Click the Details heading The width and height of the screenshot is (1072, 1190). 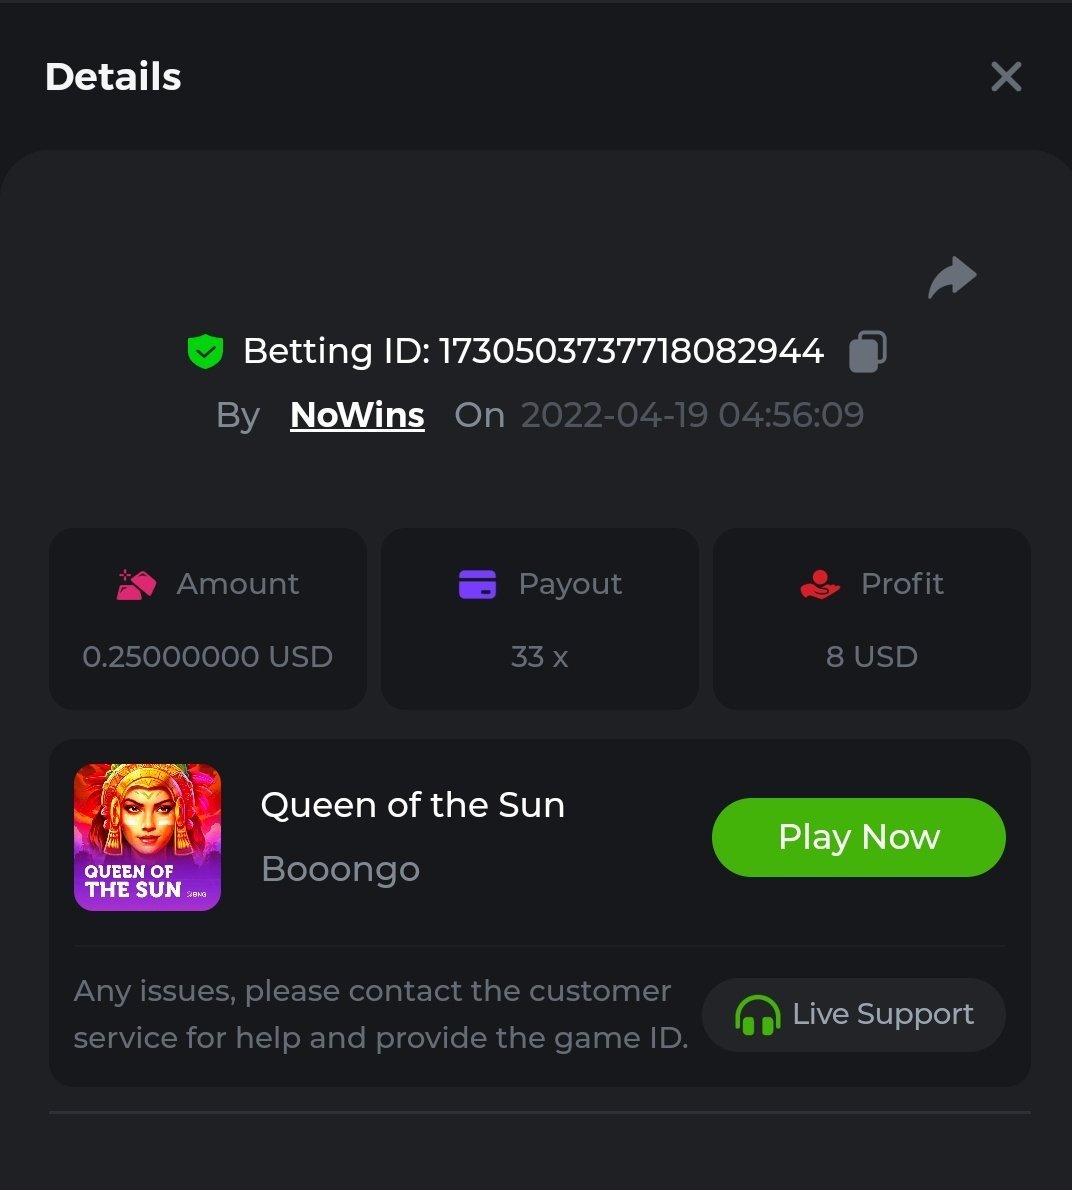[113, 77]
